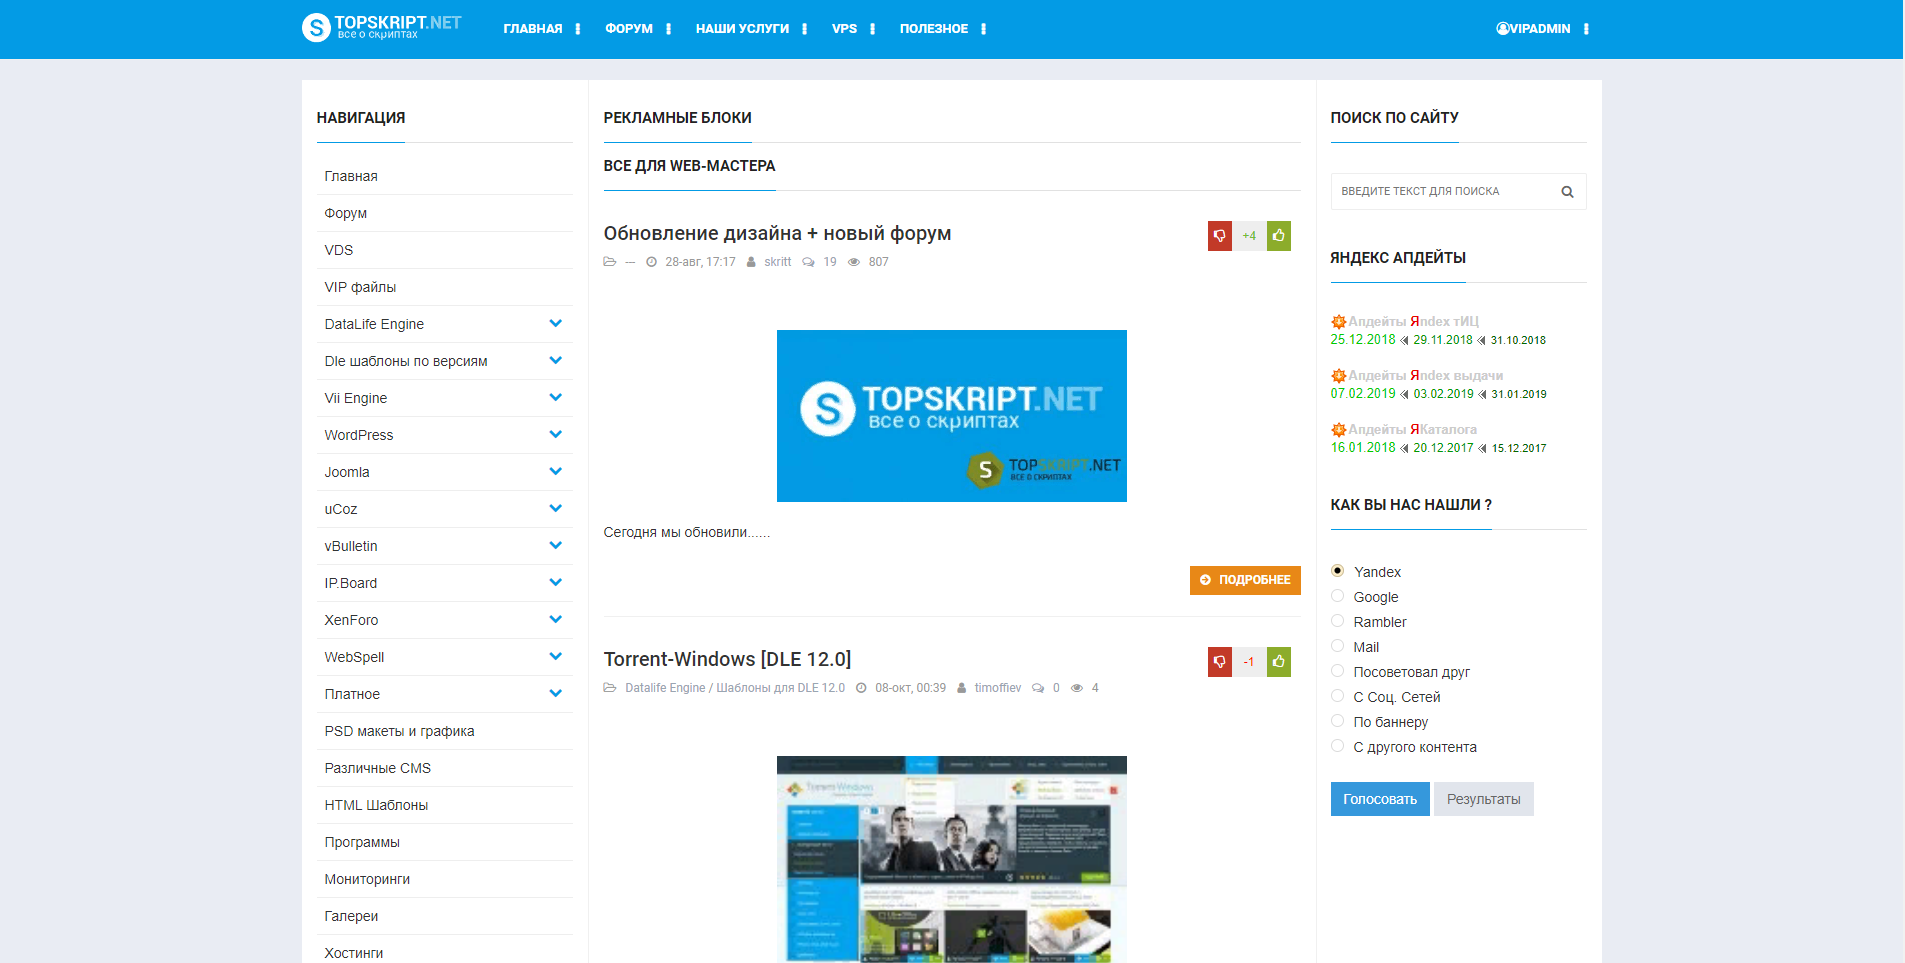The image size is (1905, 963).
Task: Open Обновление дизайна + новый форум post
Action: [777, 234]
